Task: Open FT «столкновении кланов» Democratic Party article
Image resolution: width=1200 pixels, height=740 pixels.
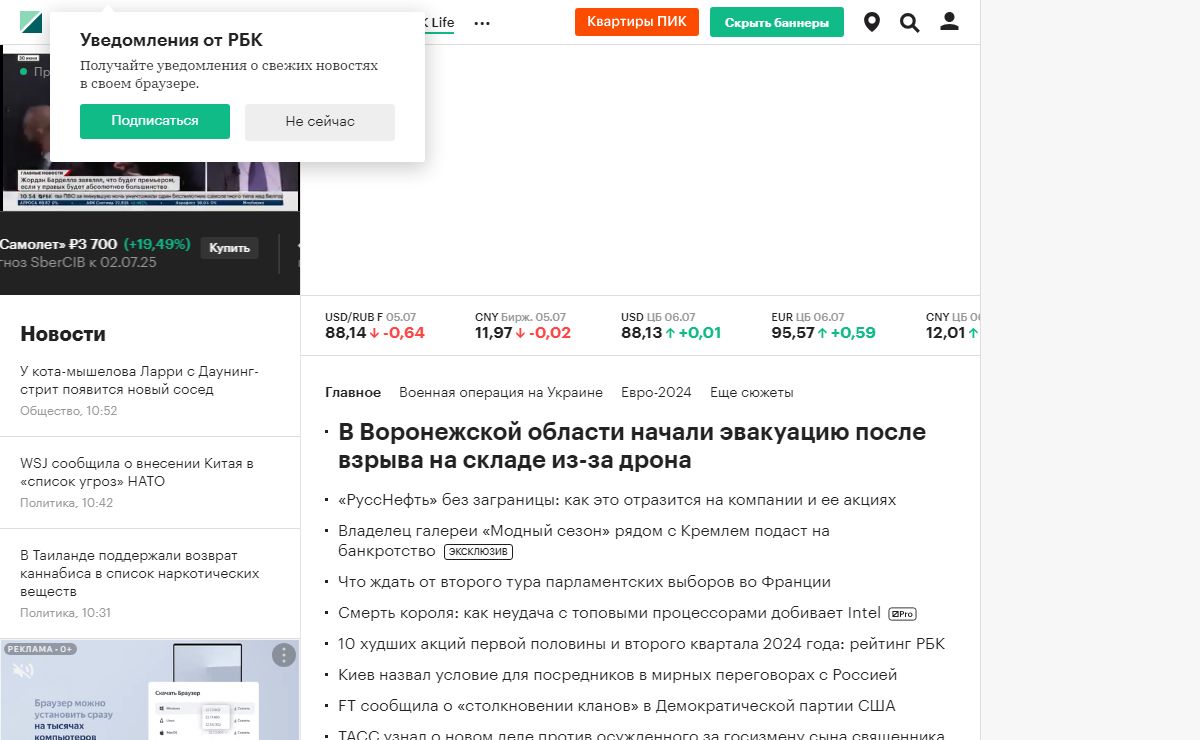Action: (x=617, y=706)
